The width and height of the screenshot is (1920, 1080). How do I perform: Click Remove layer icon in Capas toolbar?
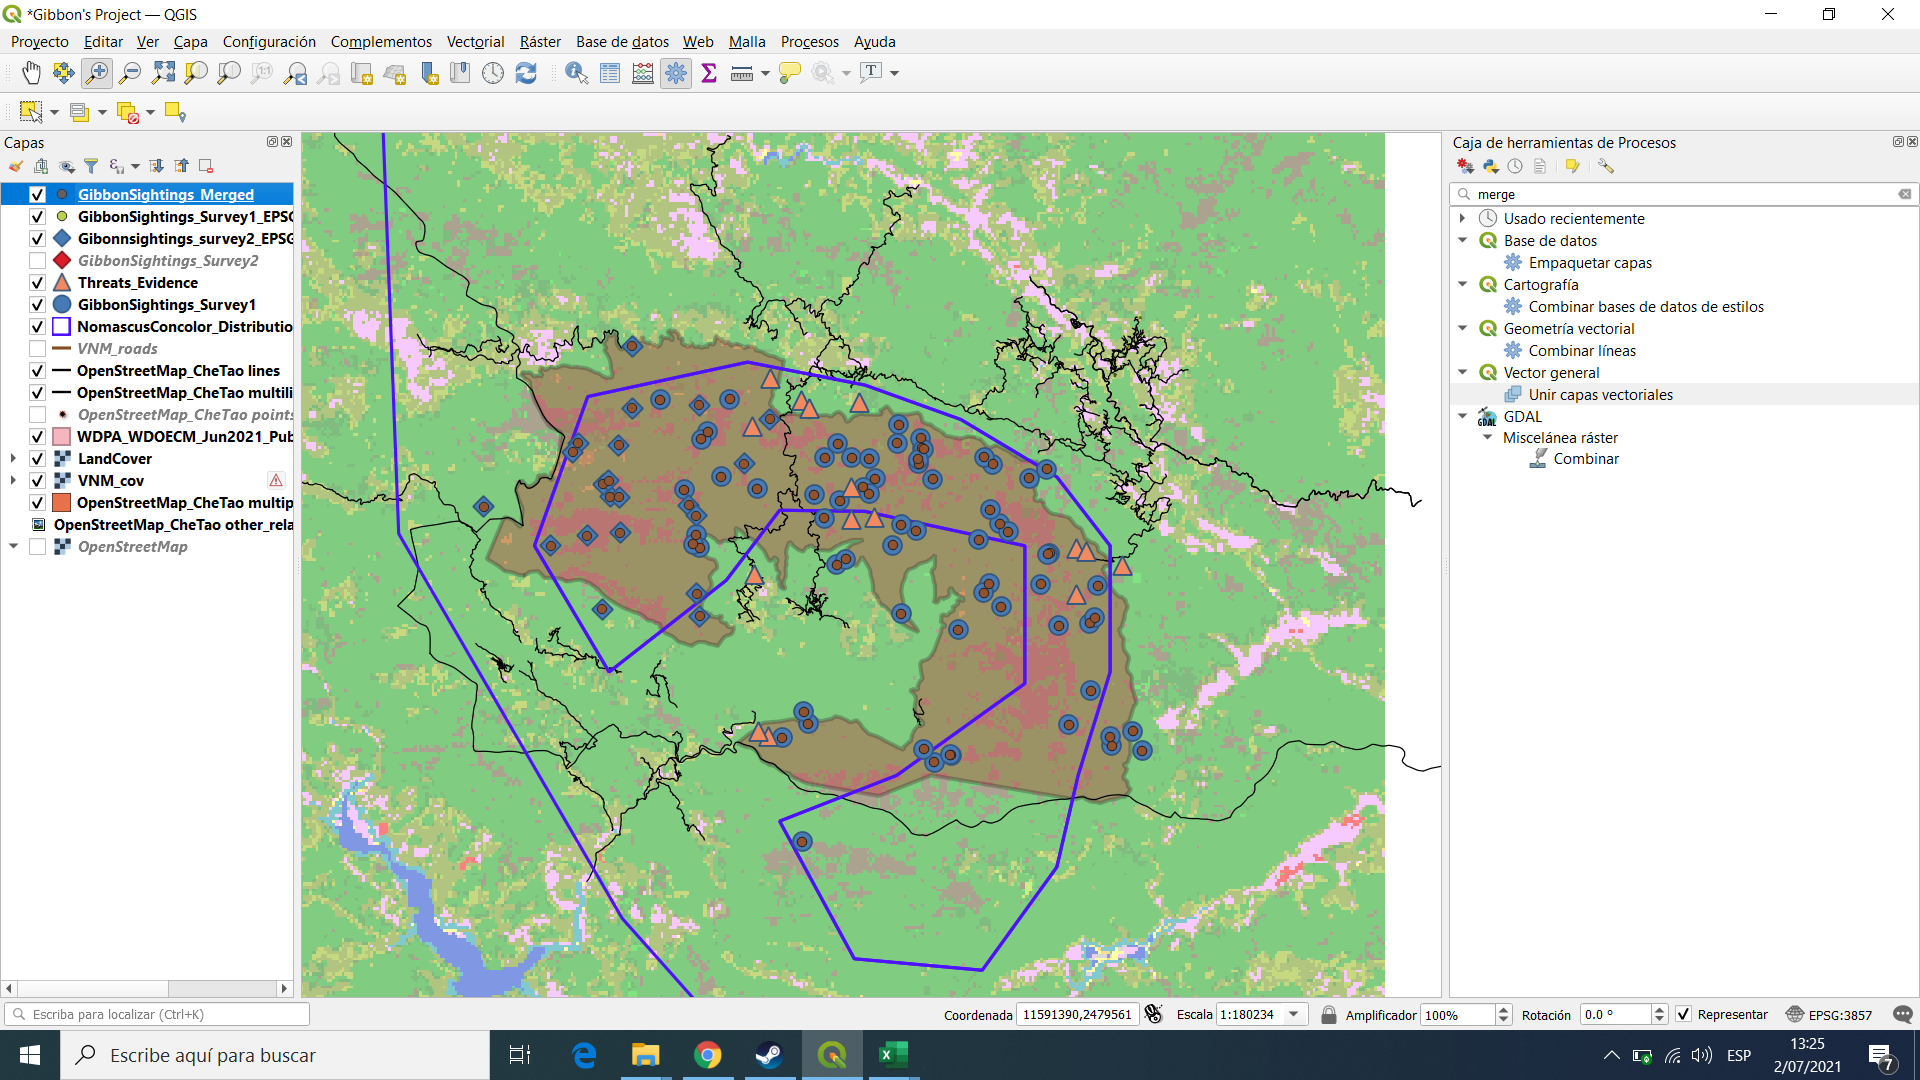tap(206, 166)
